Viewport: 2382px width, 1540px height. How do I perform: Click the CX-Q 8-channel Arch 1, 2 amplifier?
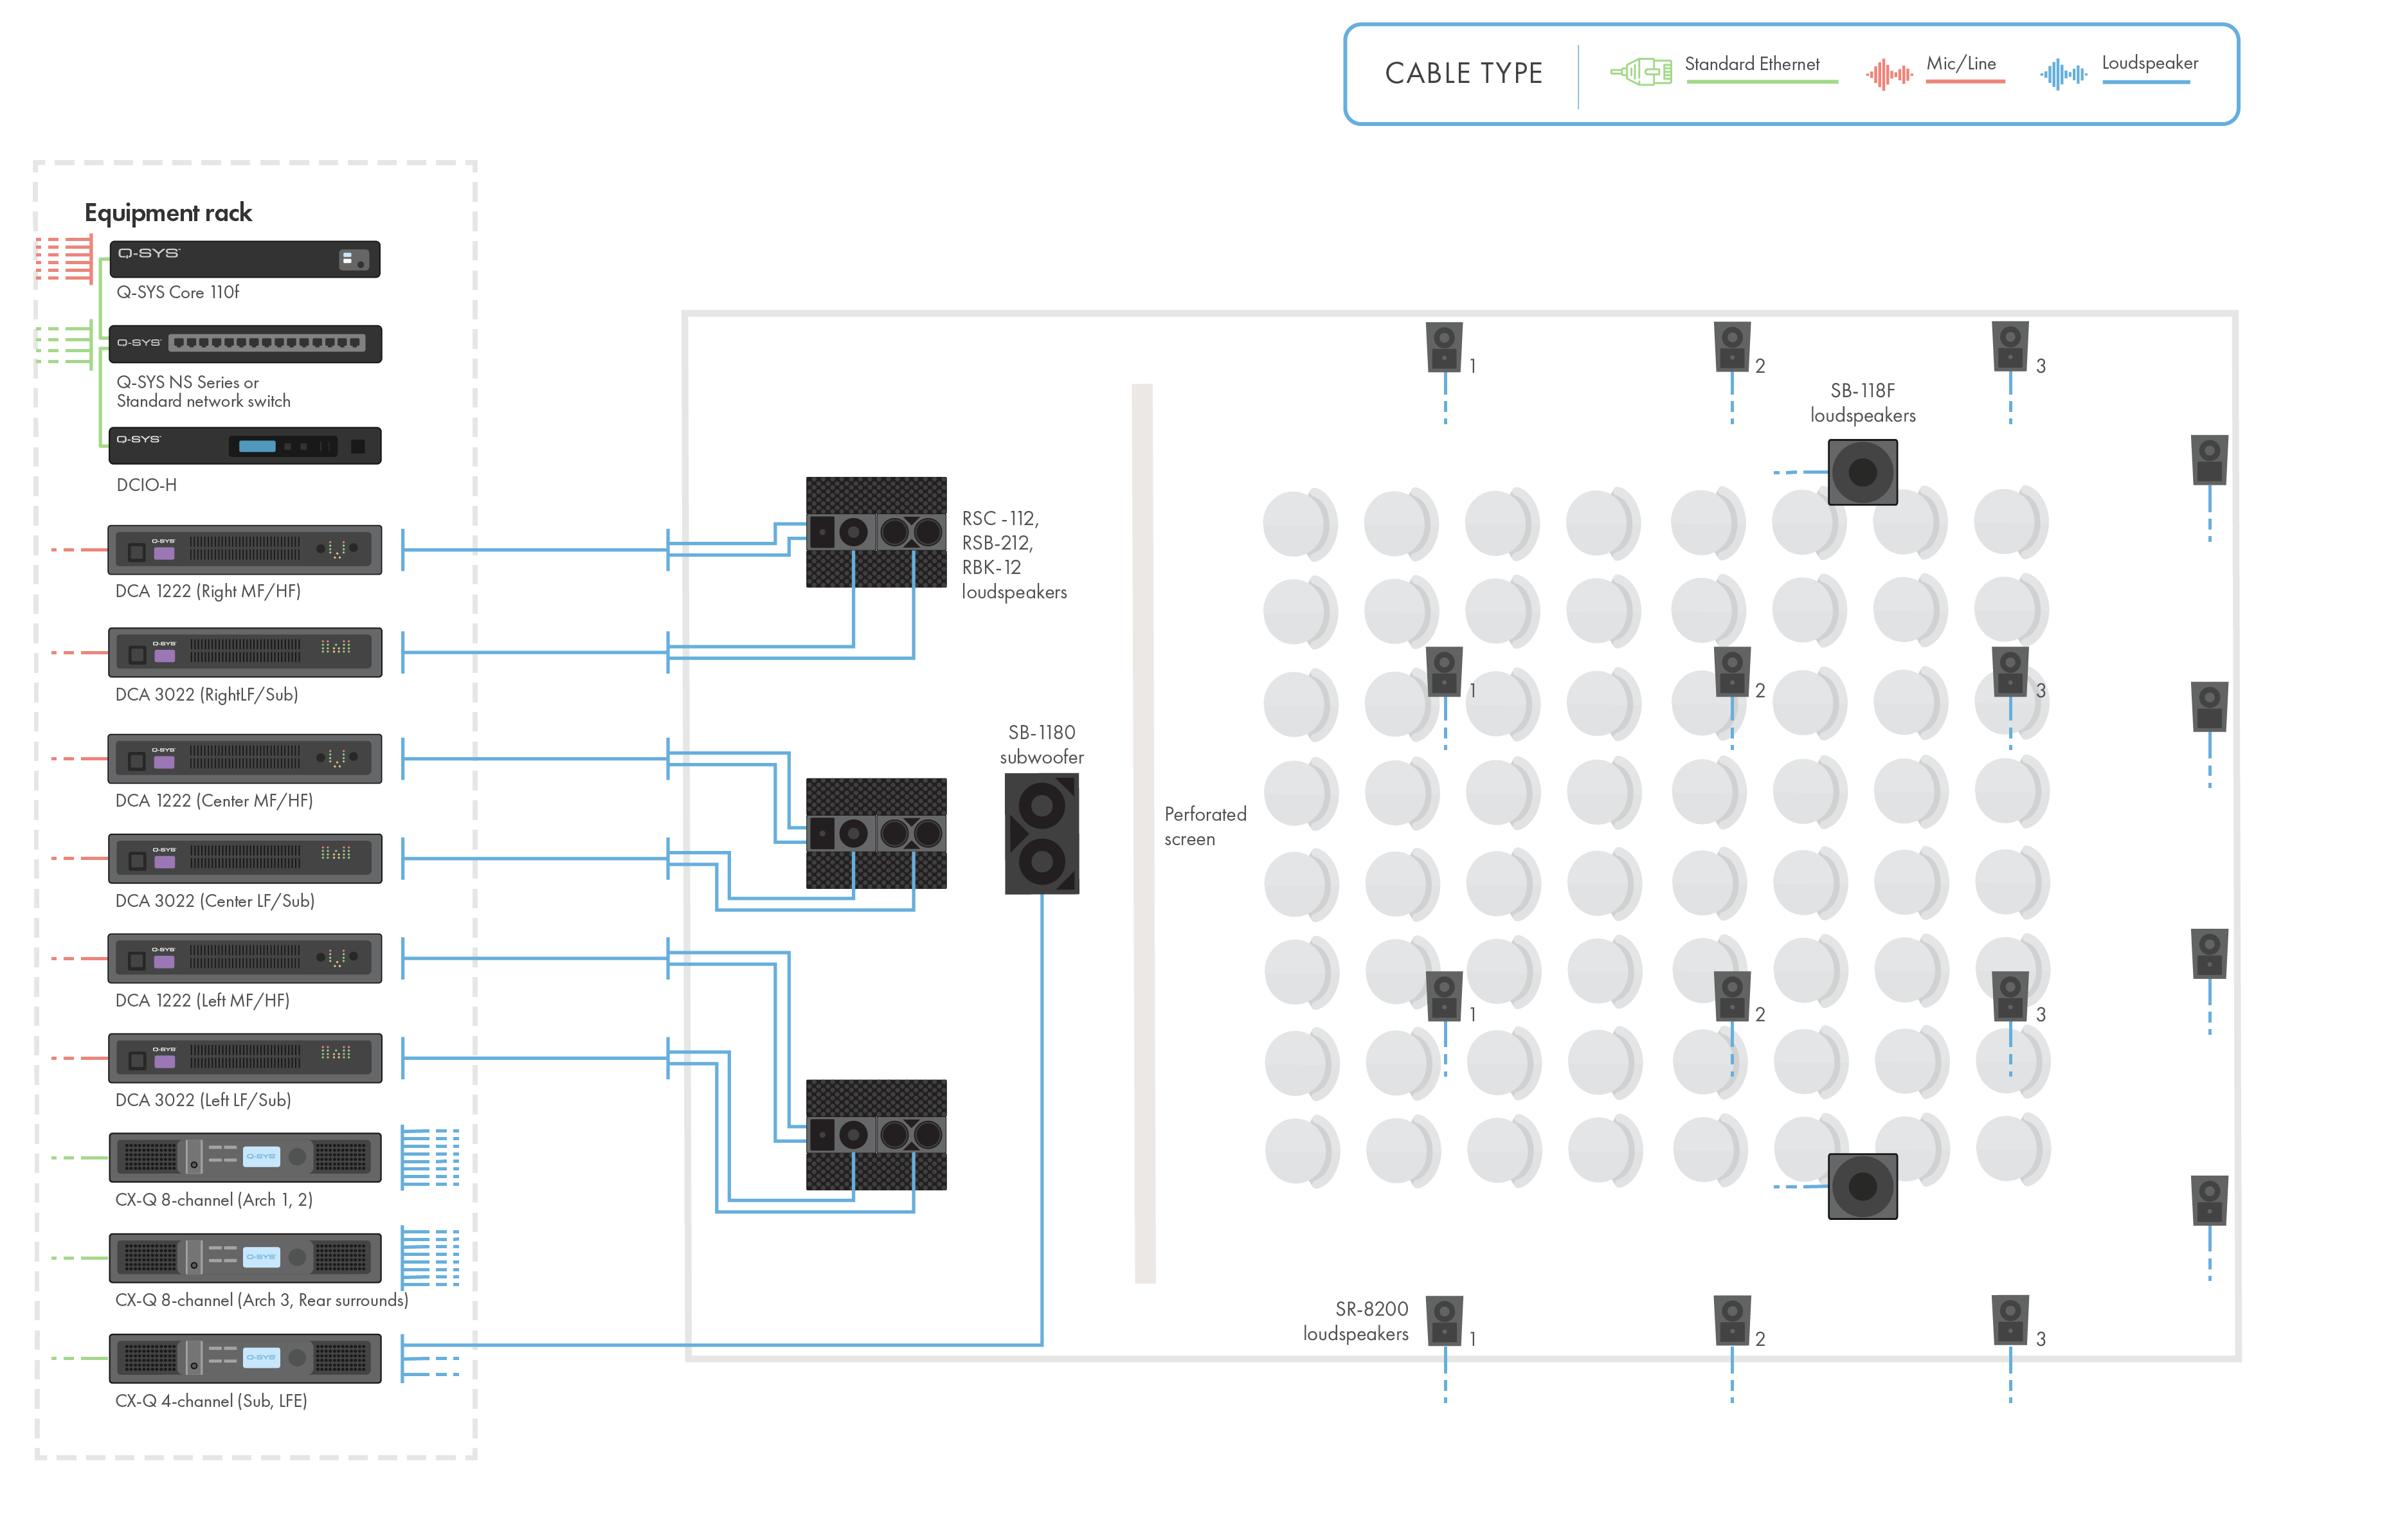(244, 1157)
